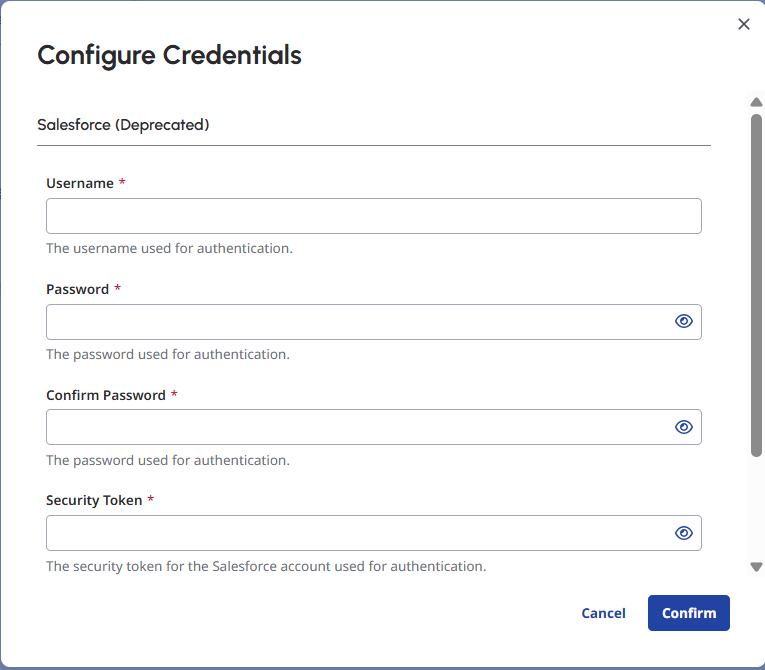Click the 'Configure Credentials' title text
The image size is (765, 670).
pos(169,56)
